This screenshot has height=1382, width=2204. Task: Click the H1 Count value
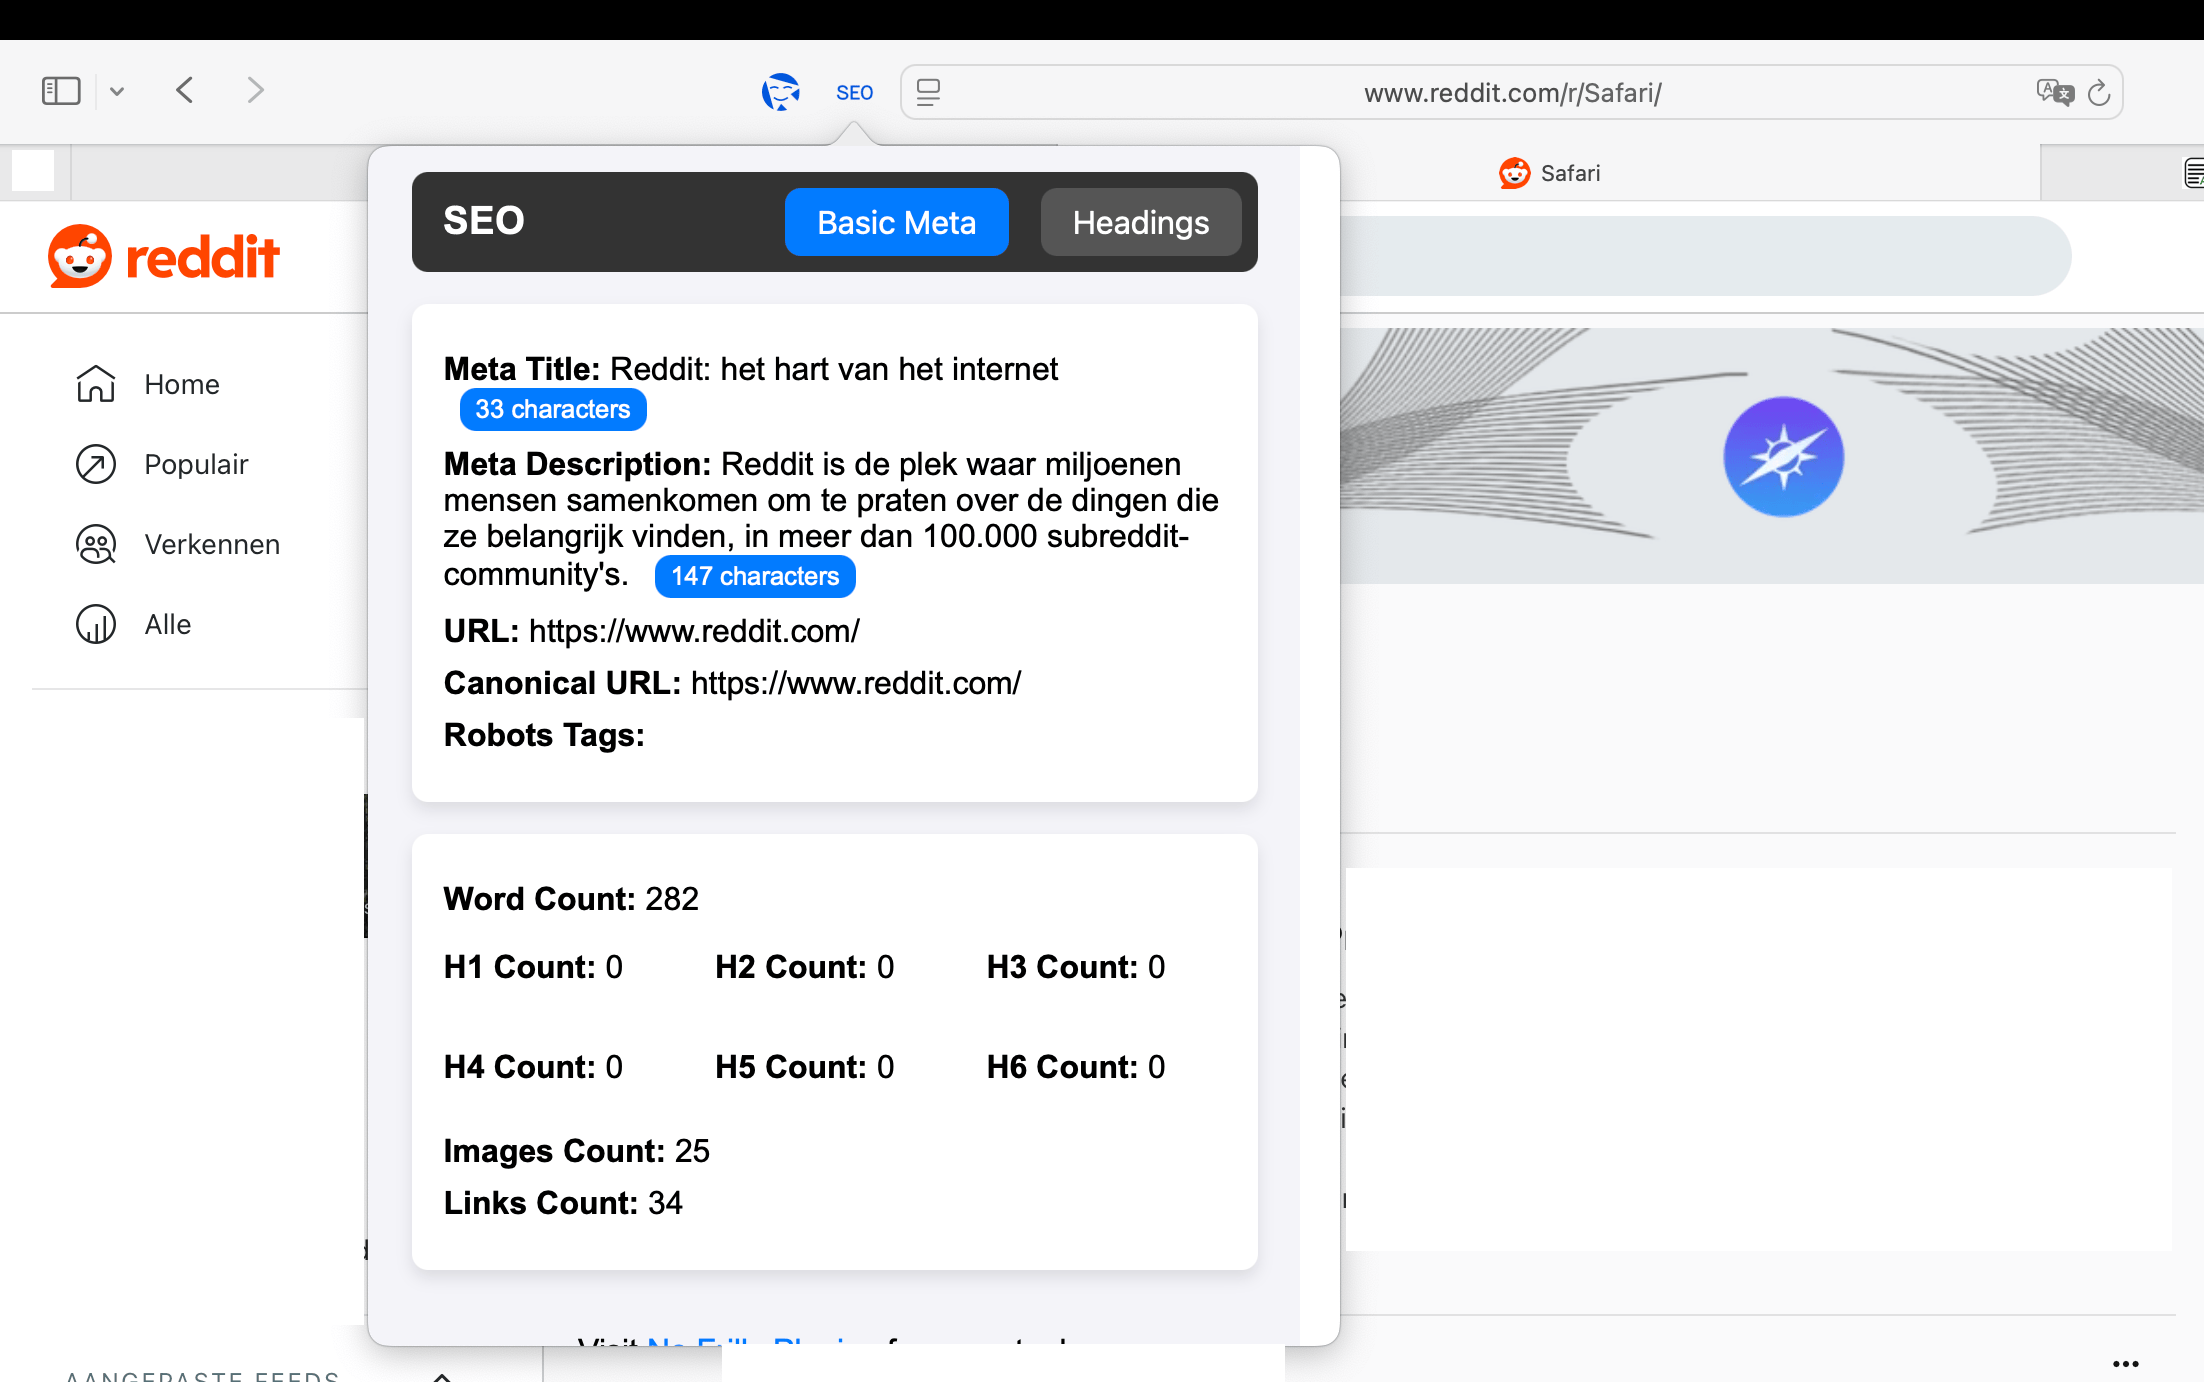pos(614,967)
